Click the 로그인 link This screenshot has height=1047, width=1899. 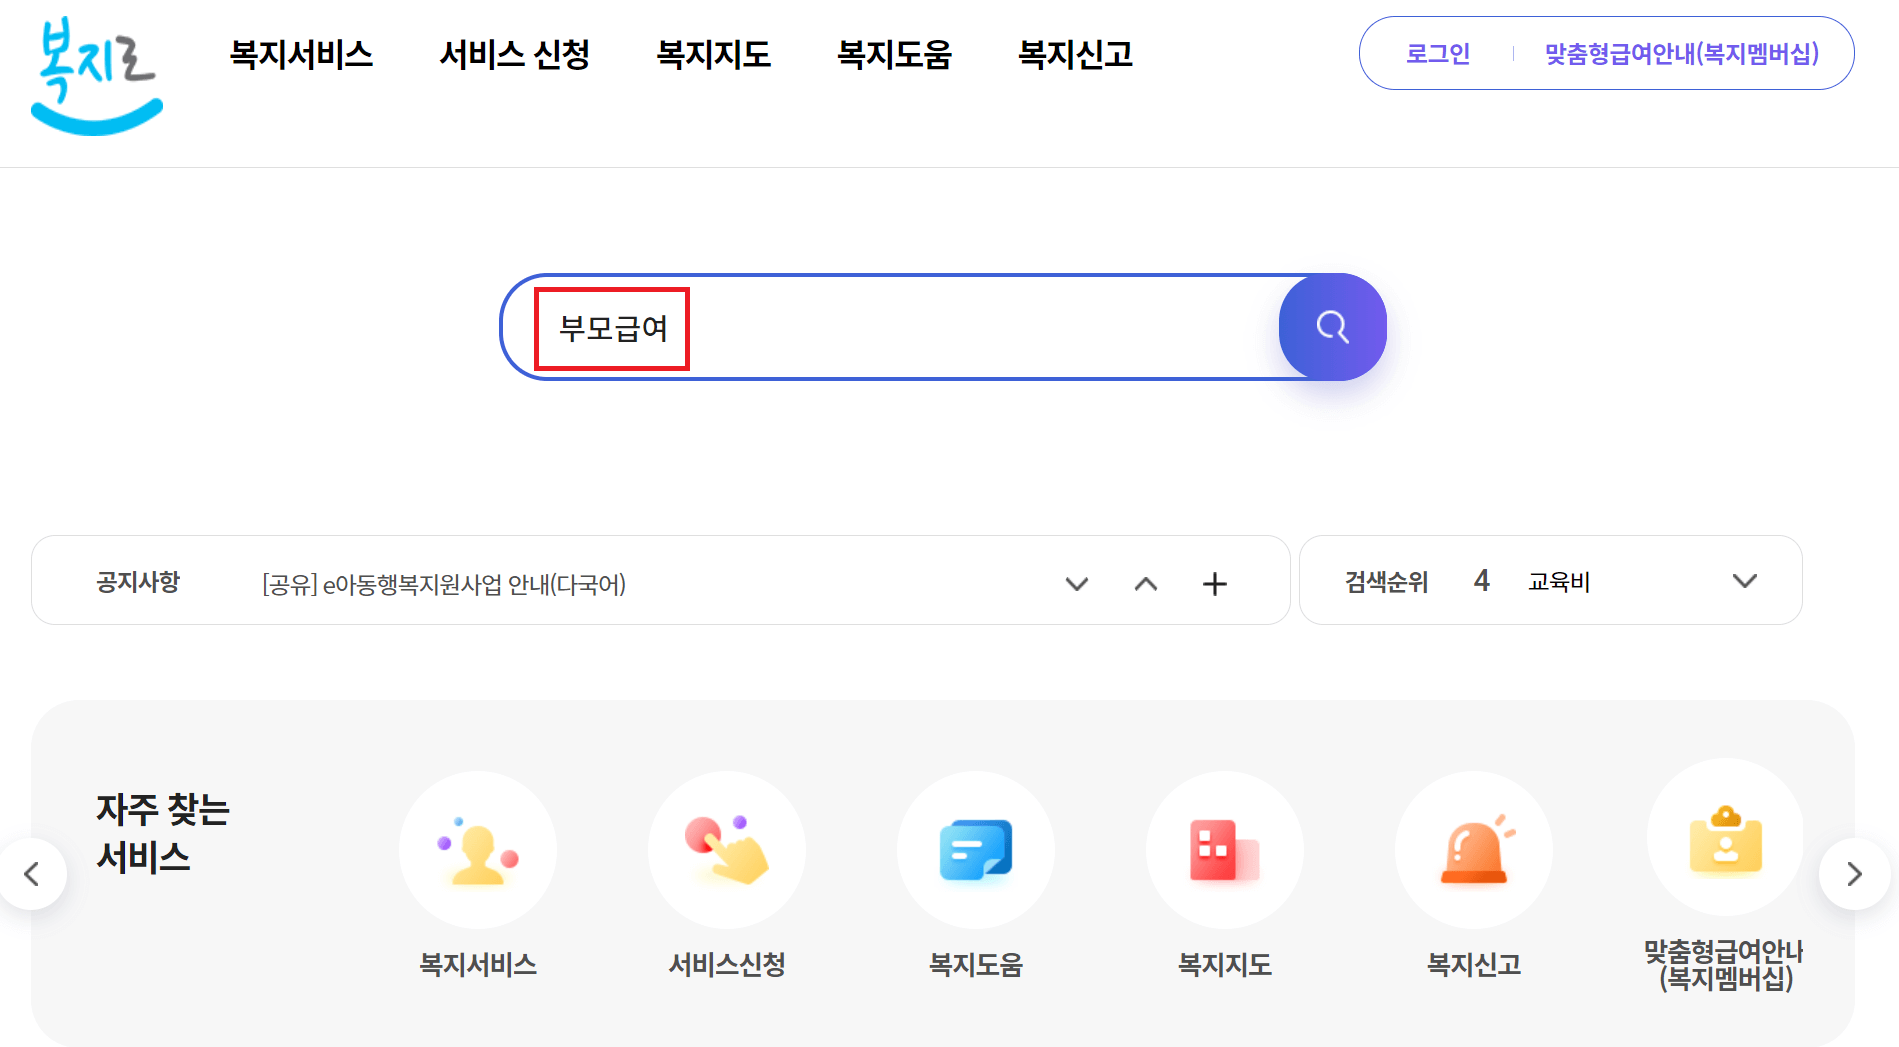pos(1438,54)
